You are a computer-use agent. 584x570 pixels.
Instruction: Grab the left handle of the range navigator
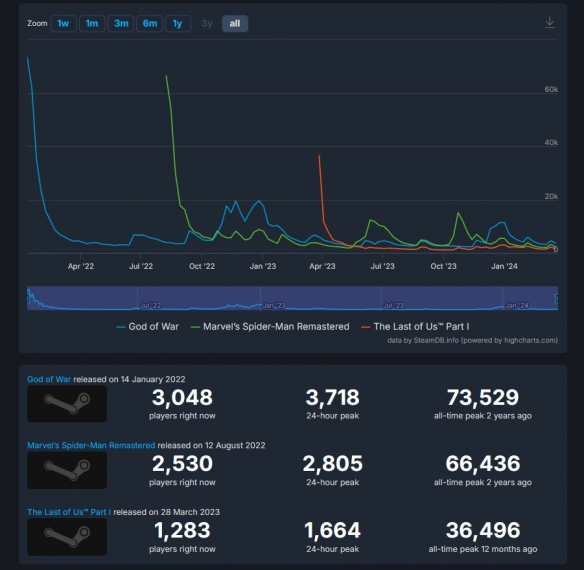tap(28, 298)
